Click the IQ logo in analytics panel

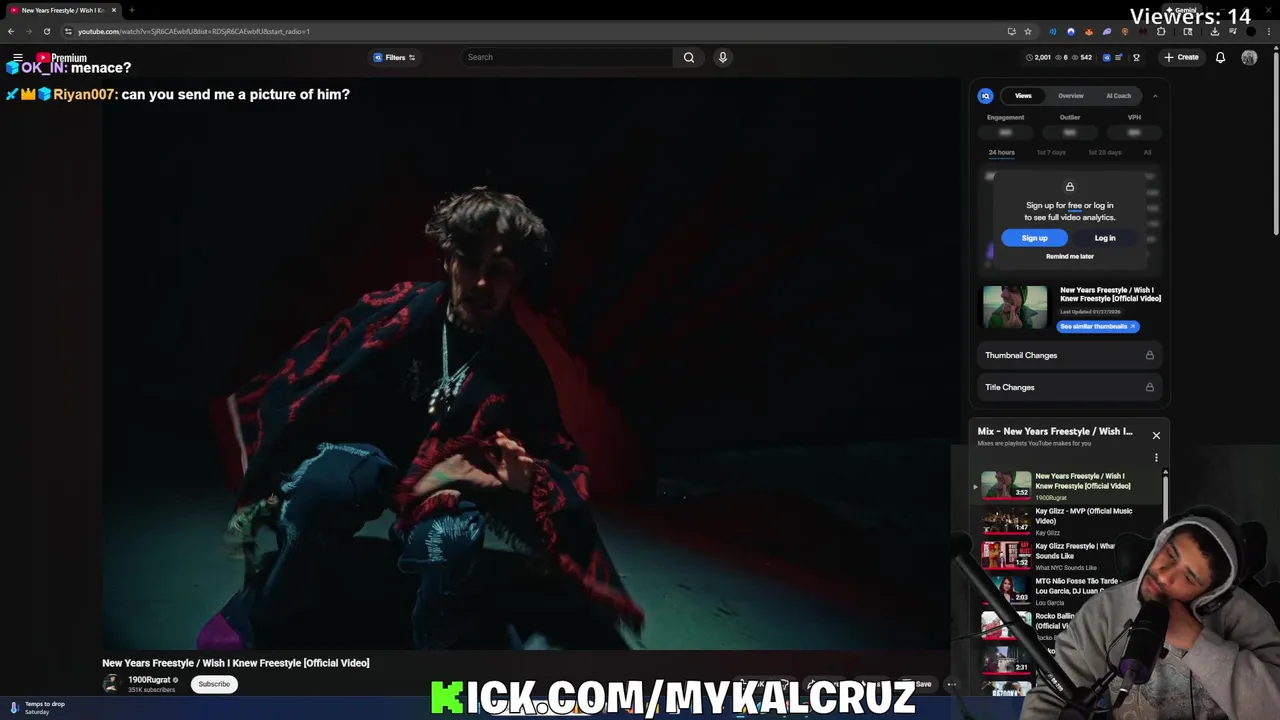[x=985, y=96]
